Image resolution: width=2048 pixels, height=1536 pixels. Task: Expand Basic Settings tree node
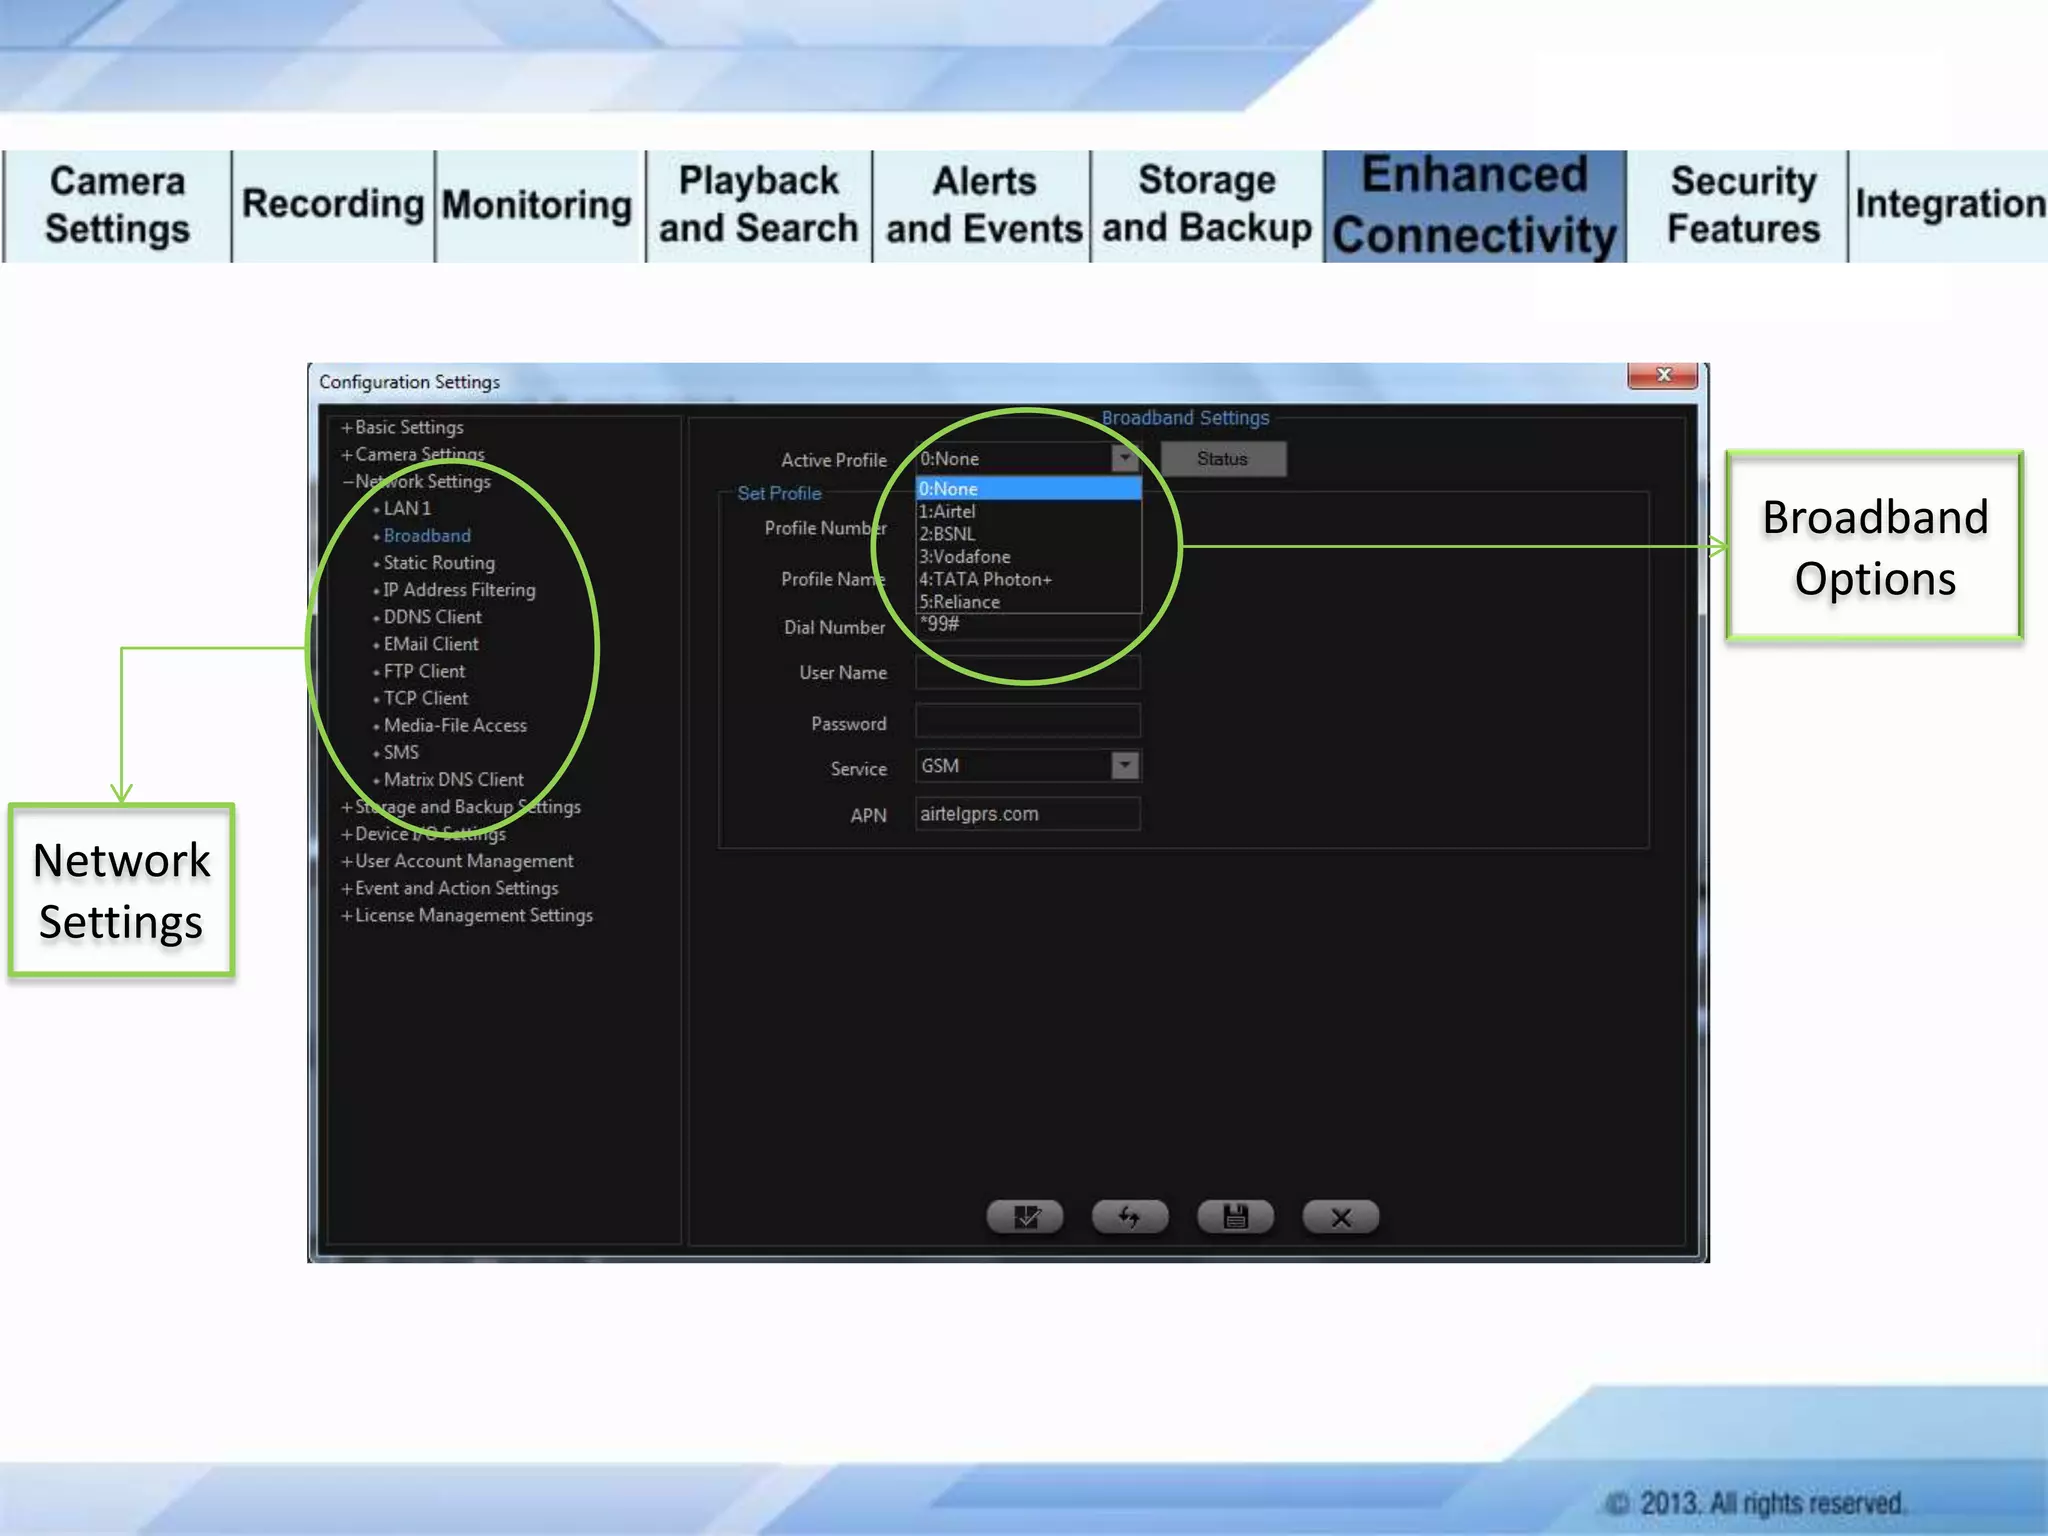347,428
